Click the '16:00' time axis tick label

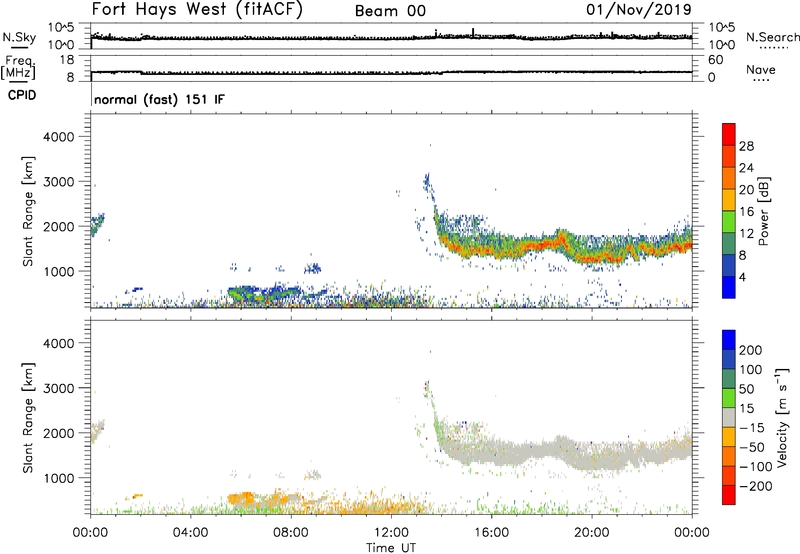491,533
